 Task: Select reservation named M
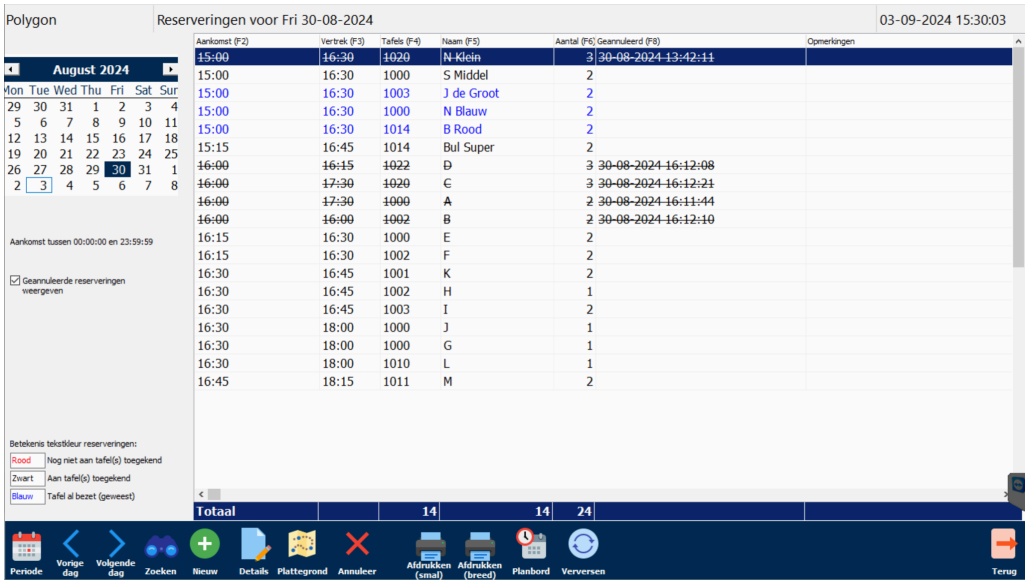[x=604, y=381]
